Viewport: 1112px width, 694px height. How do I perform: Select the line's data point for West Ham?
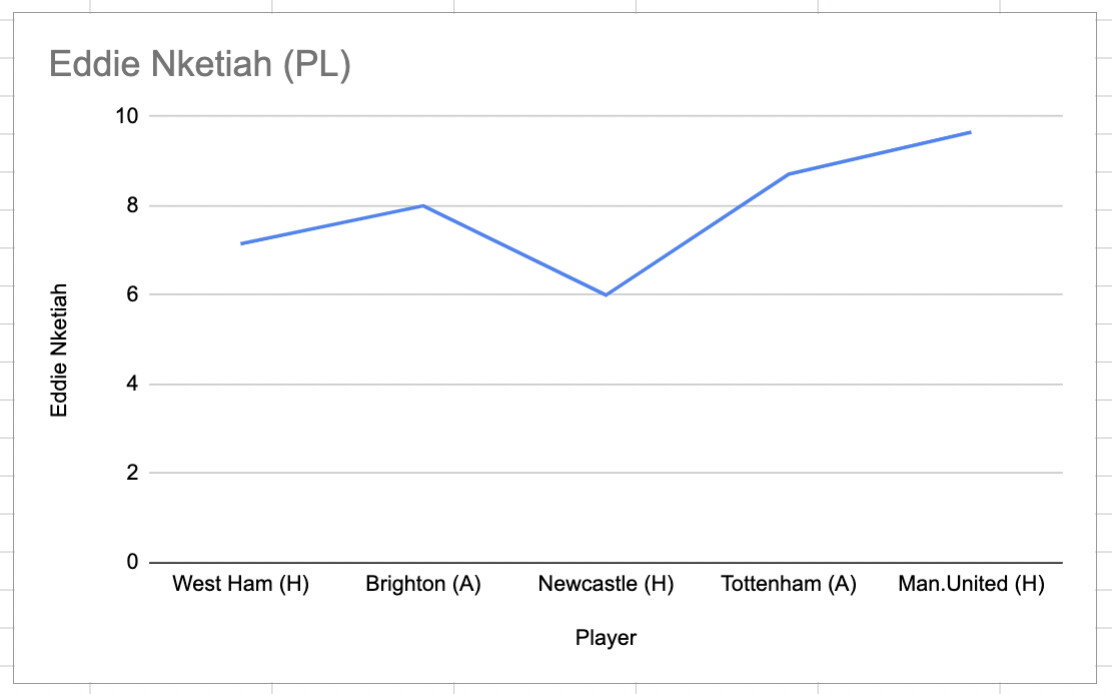click(x=241, y=243)
